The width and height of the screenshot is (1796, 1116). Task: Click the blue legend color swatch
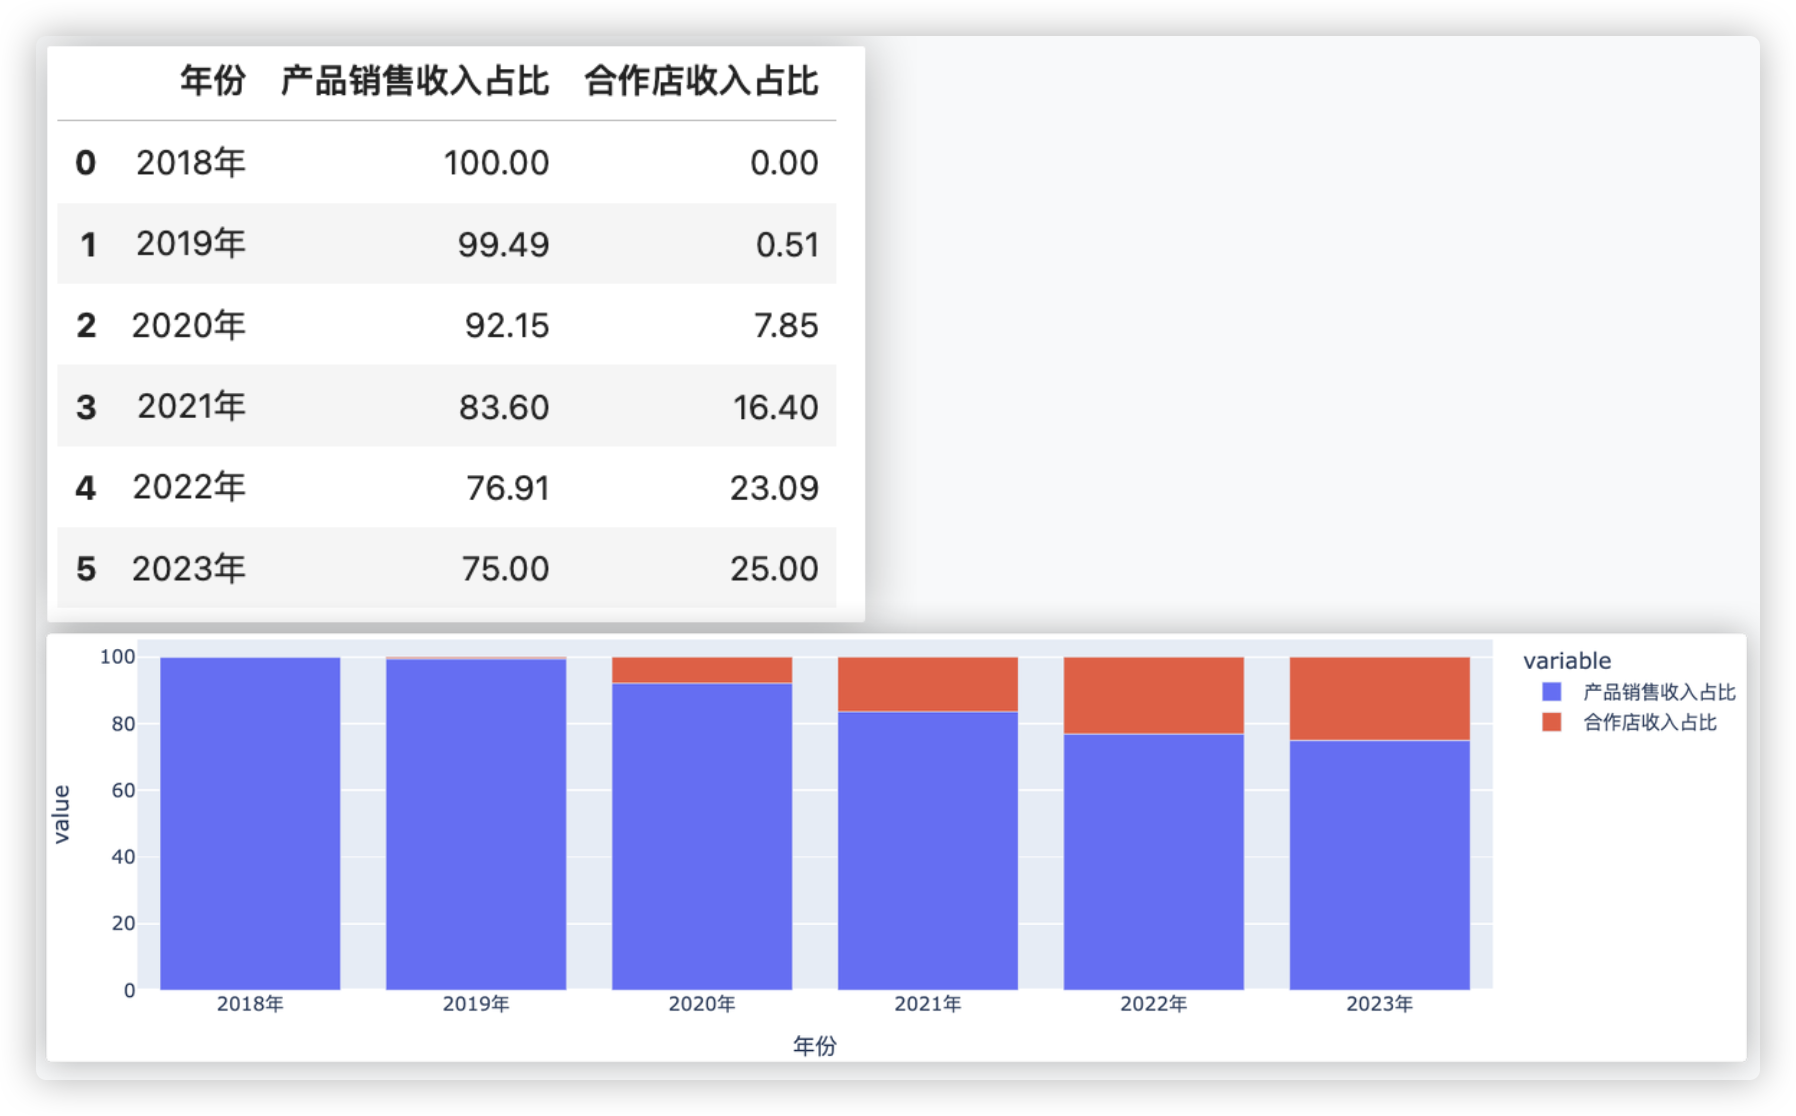pos(1552,692)
